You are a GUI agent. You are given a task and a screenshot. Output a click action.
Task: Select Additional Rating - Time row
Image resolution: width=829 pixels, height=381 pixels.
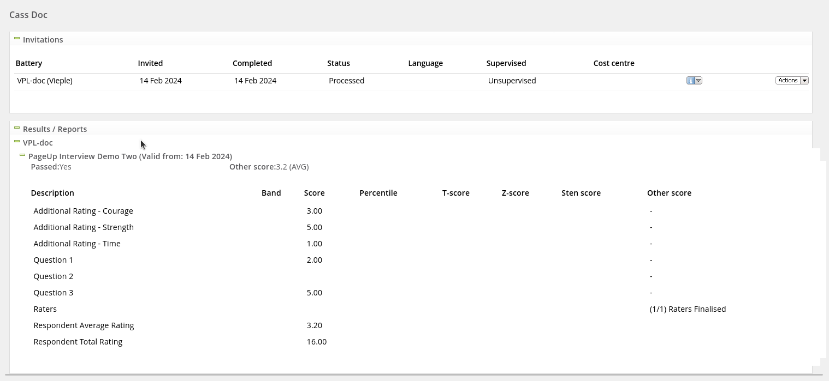[x=77, y=244]
